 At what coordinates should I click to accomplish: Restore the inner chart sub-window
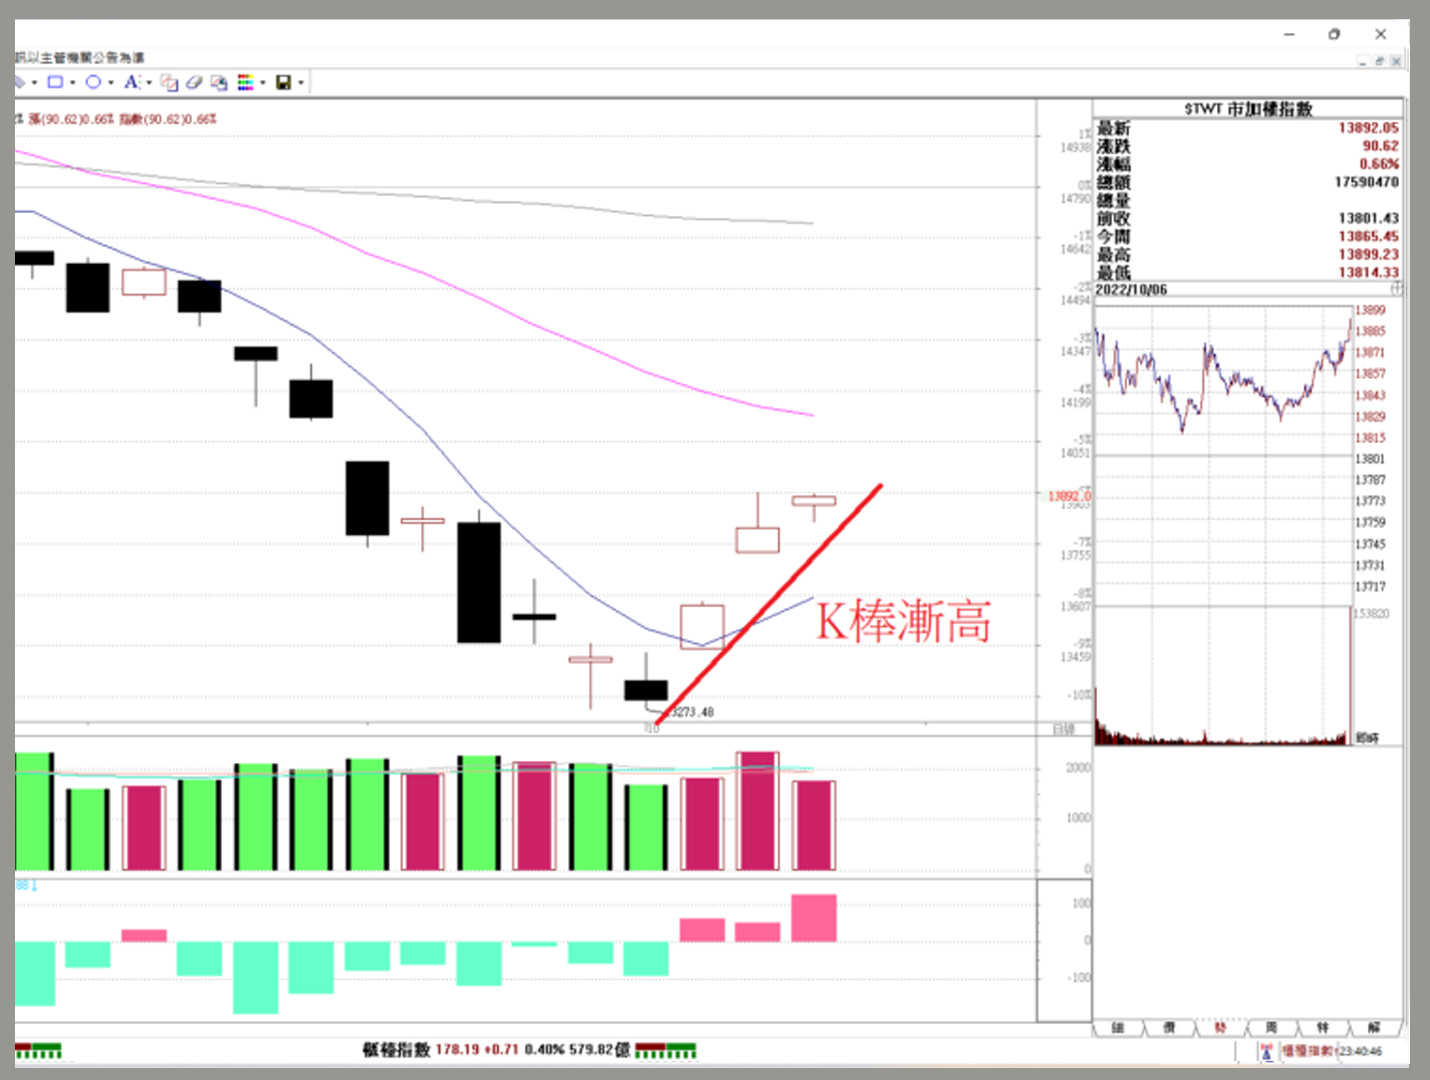(1379, 61)
